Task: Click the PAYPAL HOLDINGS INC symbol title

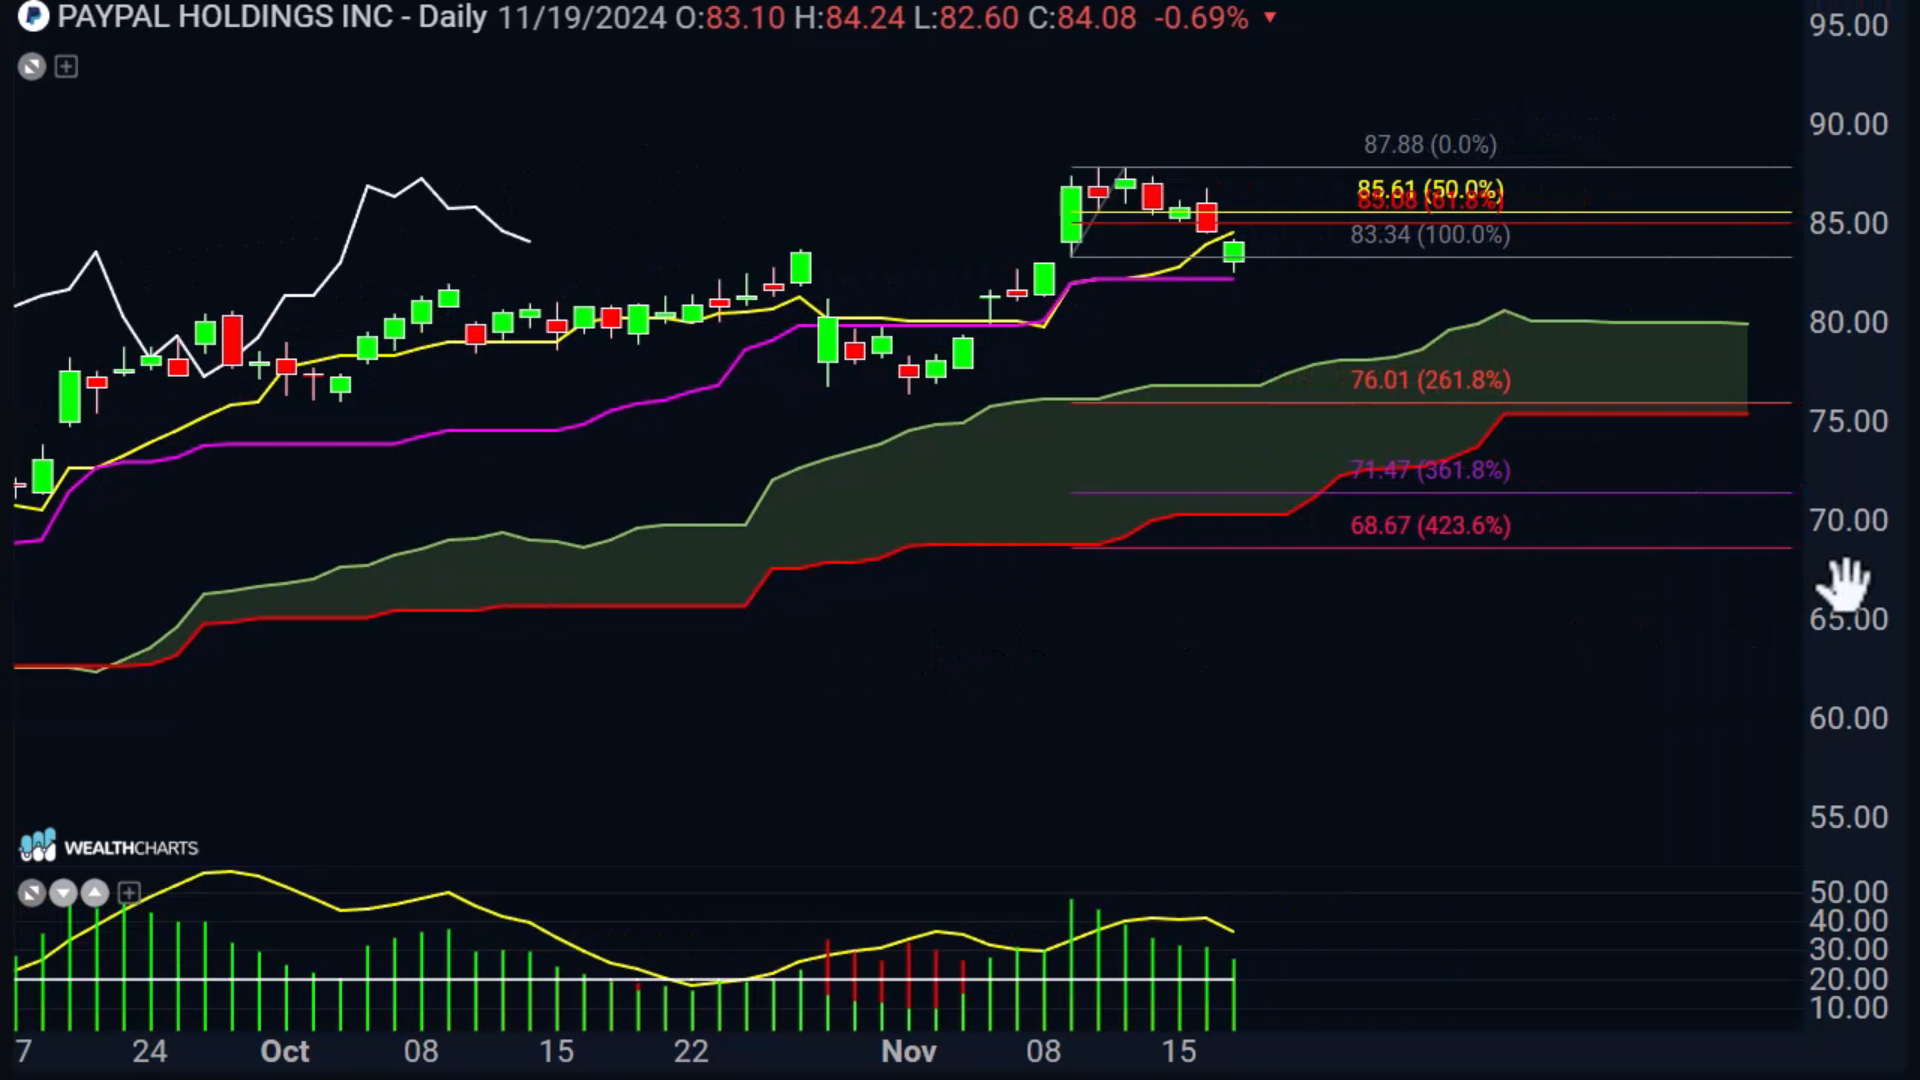Action: coord(225,17)
